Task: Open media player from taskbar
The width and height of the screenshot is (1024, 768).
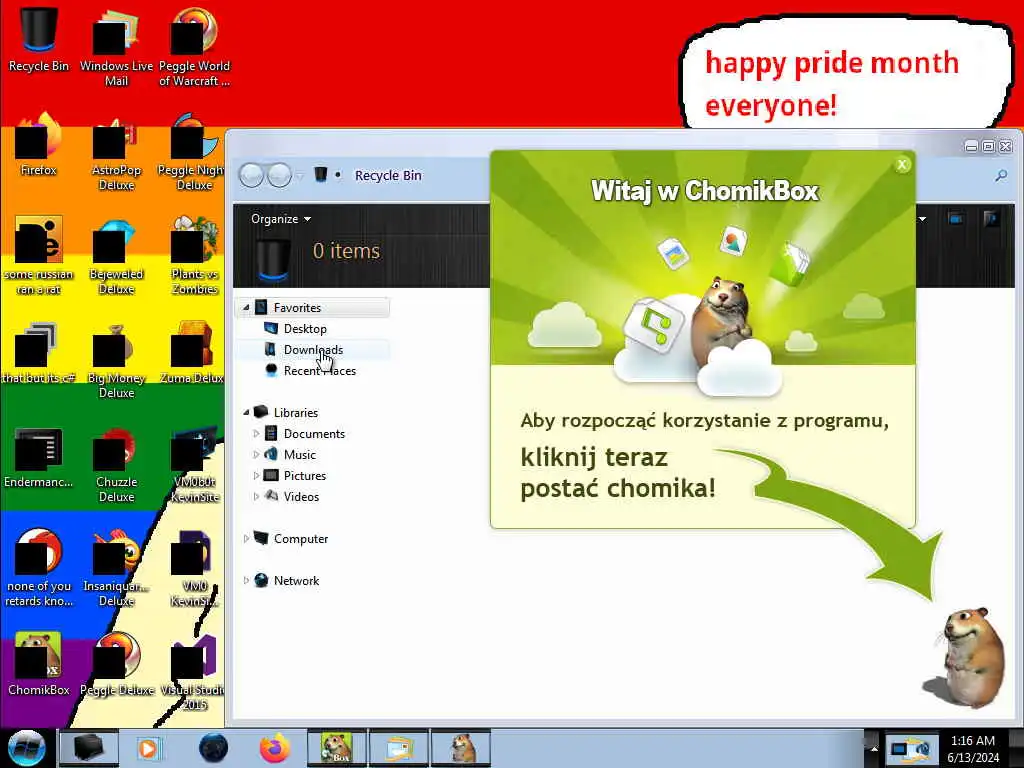Action: coord(148,748)
